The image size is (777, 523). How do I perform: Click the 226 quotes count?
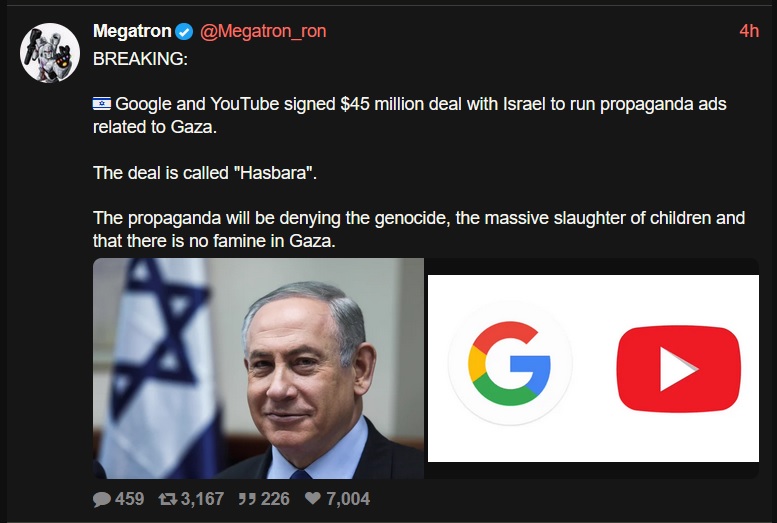coord(274,499)
